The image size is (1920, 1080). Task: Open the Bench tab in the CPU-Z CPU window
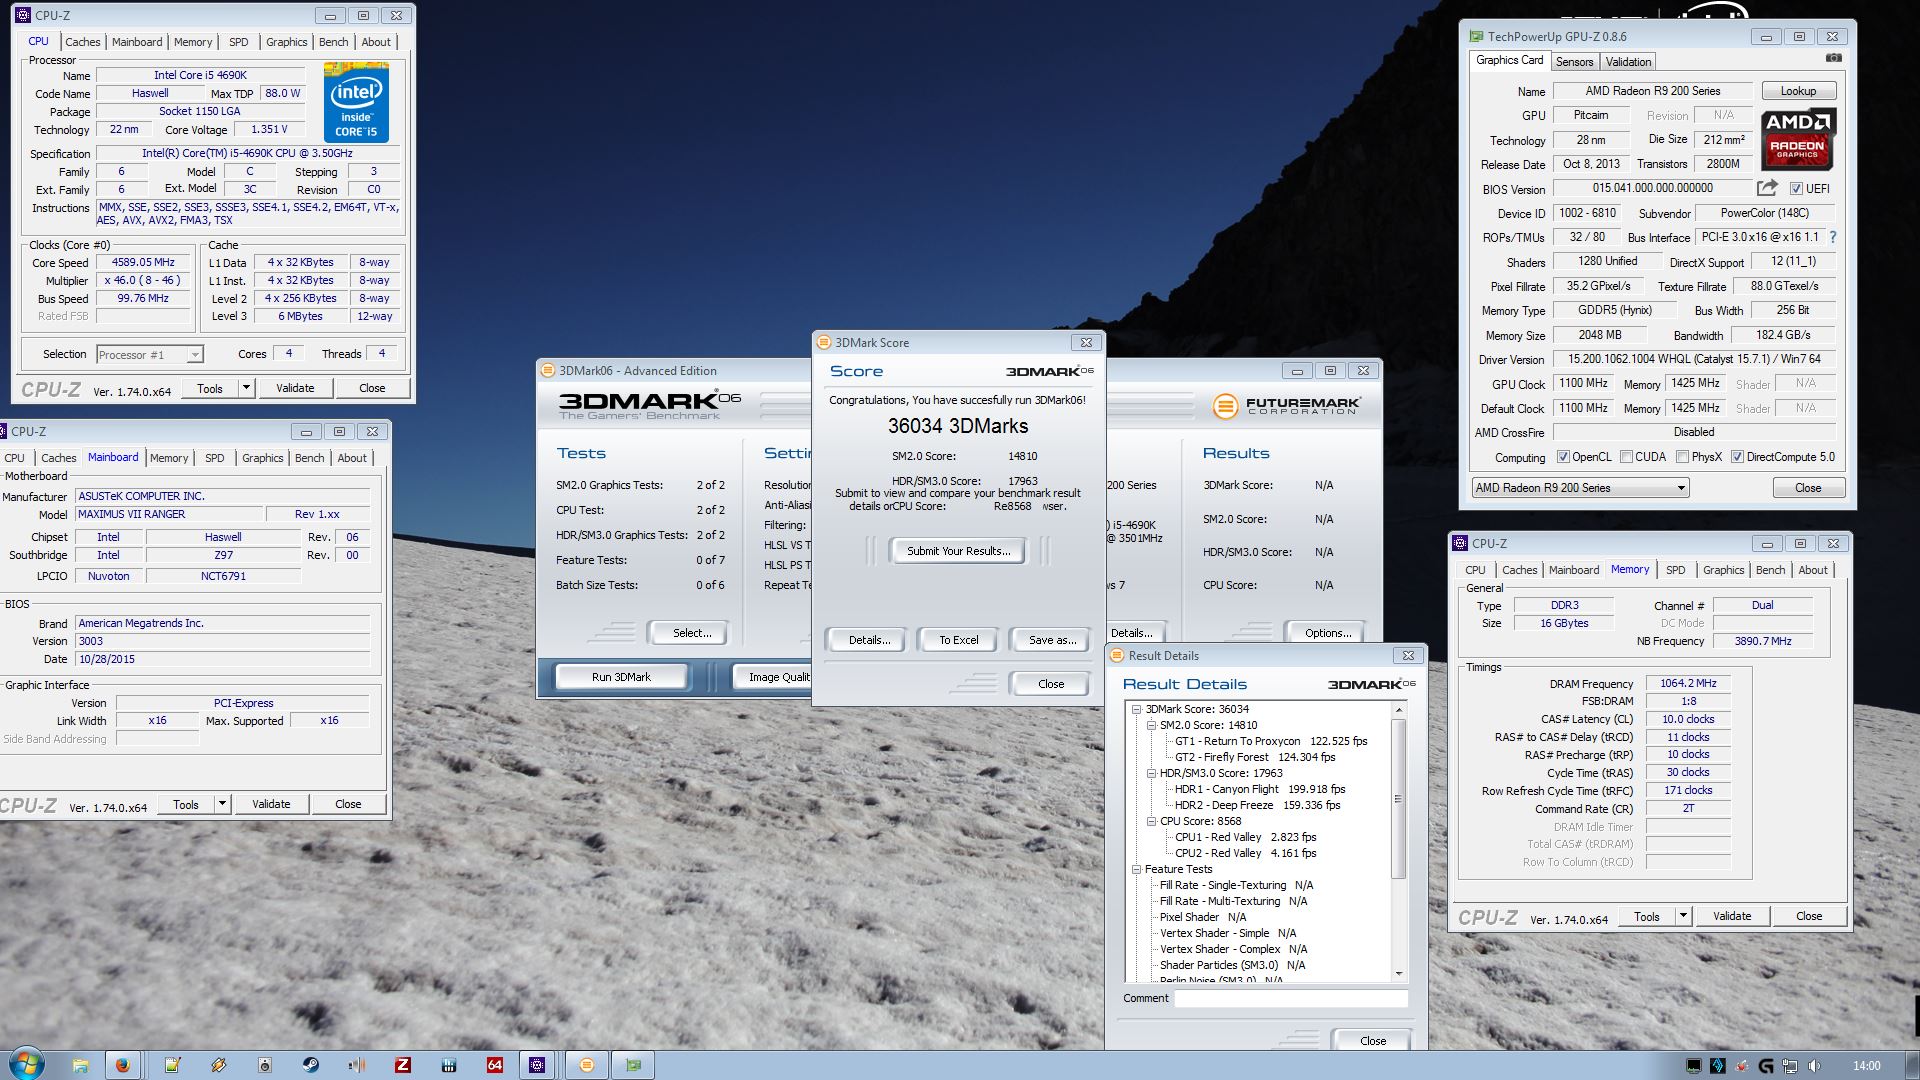[x=333, y=42]
